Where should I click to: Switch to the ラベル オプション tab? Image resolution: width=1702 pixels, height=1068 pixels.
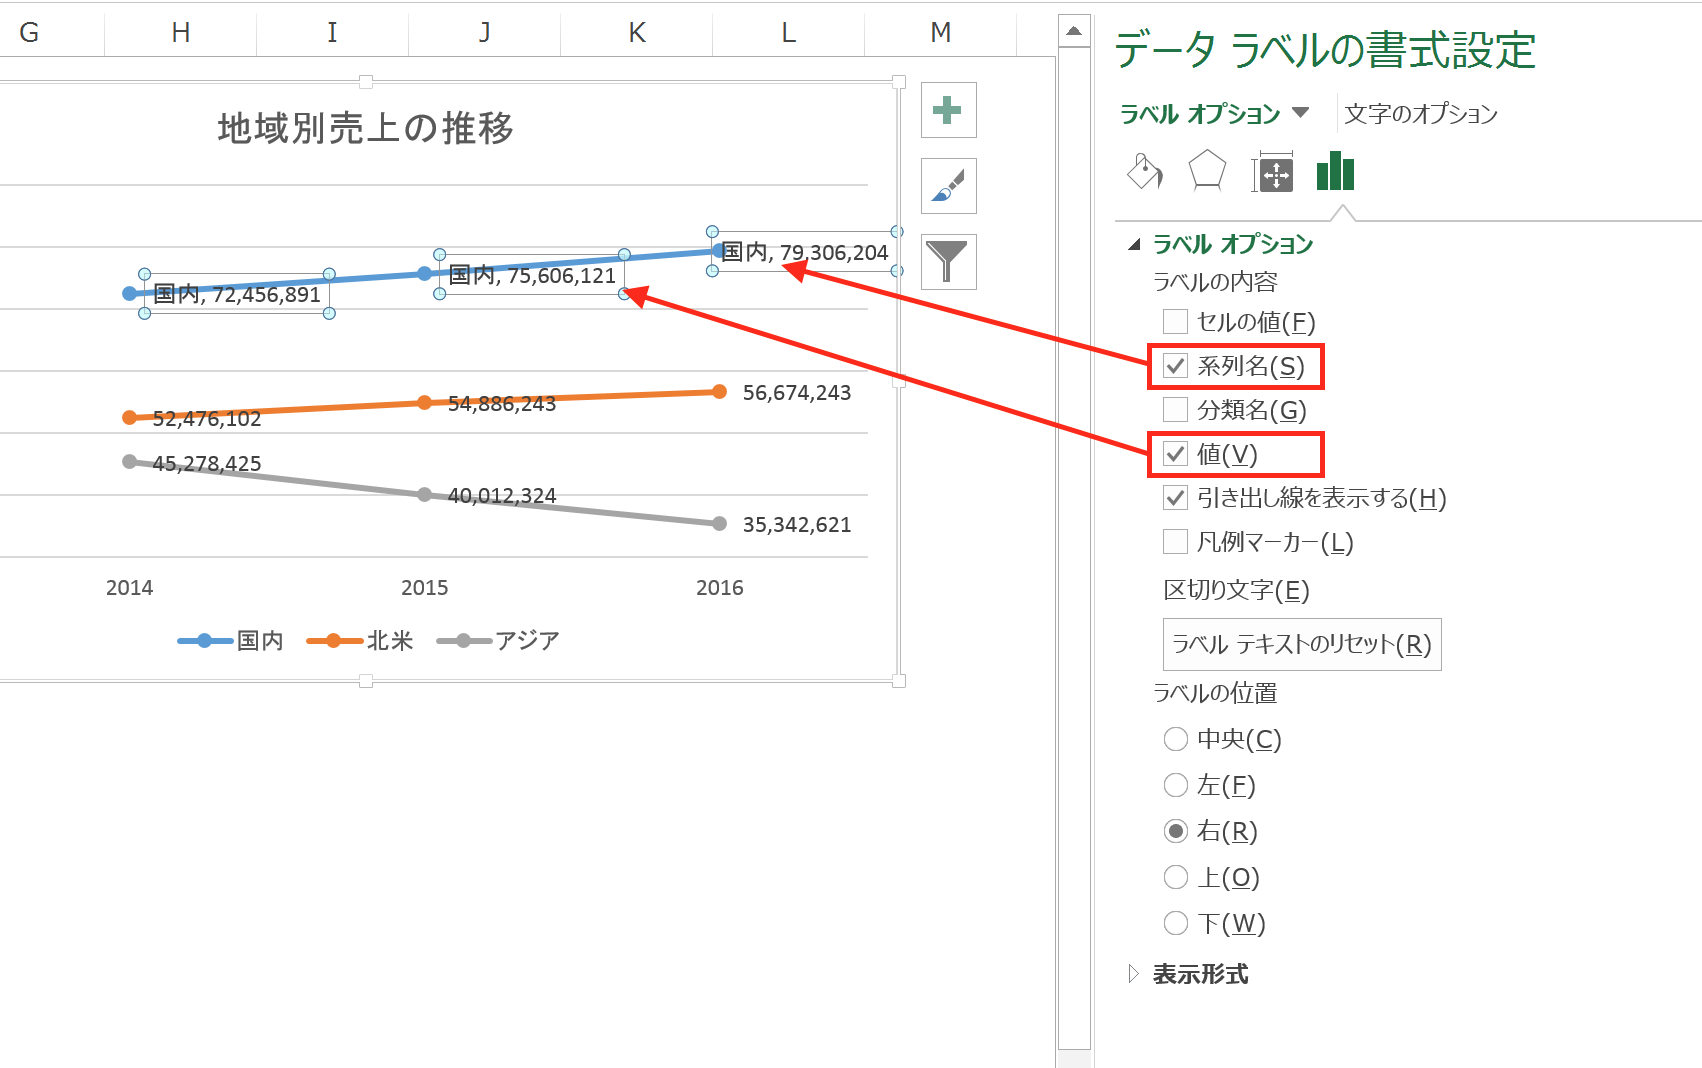[1199, 113]
